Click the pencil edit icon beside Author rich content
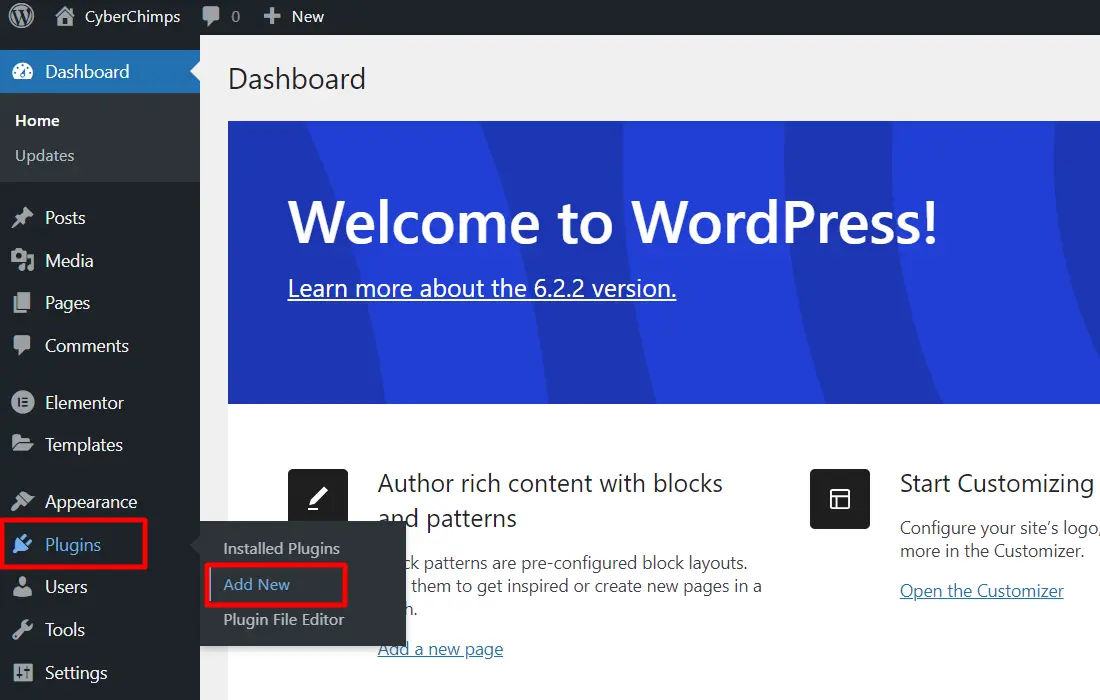Image resolution: width=1100 pixels, height=700 pixels. [x=318, y=499]
